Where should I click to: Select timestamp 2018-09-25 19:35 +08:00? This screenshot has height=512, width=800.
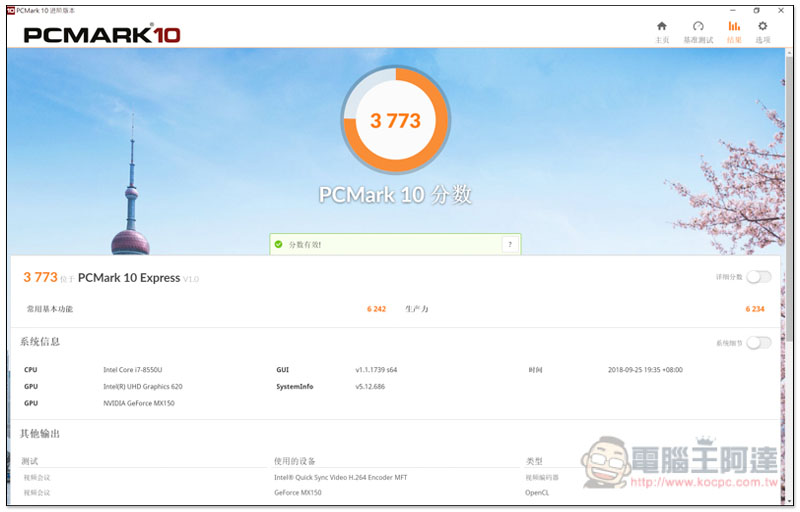pyautogui.click(x=645, y=370)
